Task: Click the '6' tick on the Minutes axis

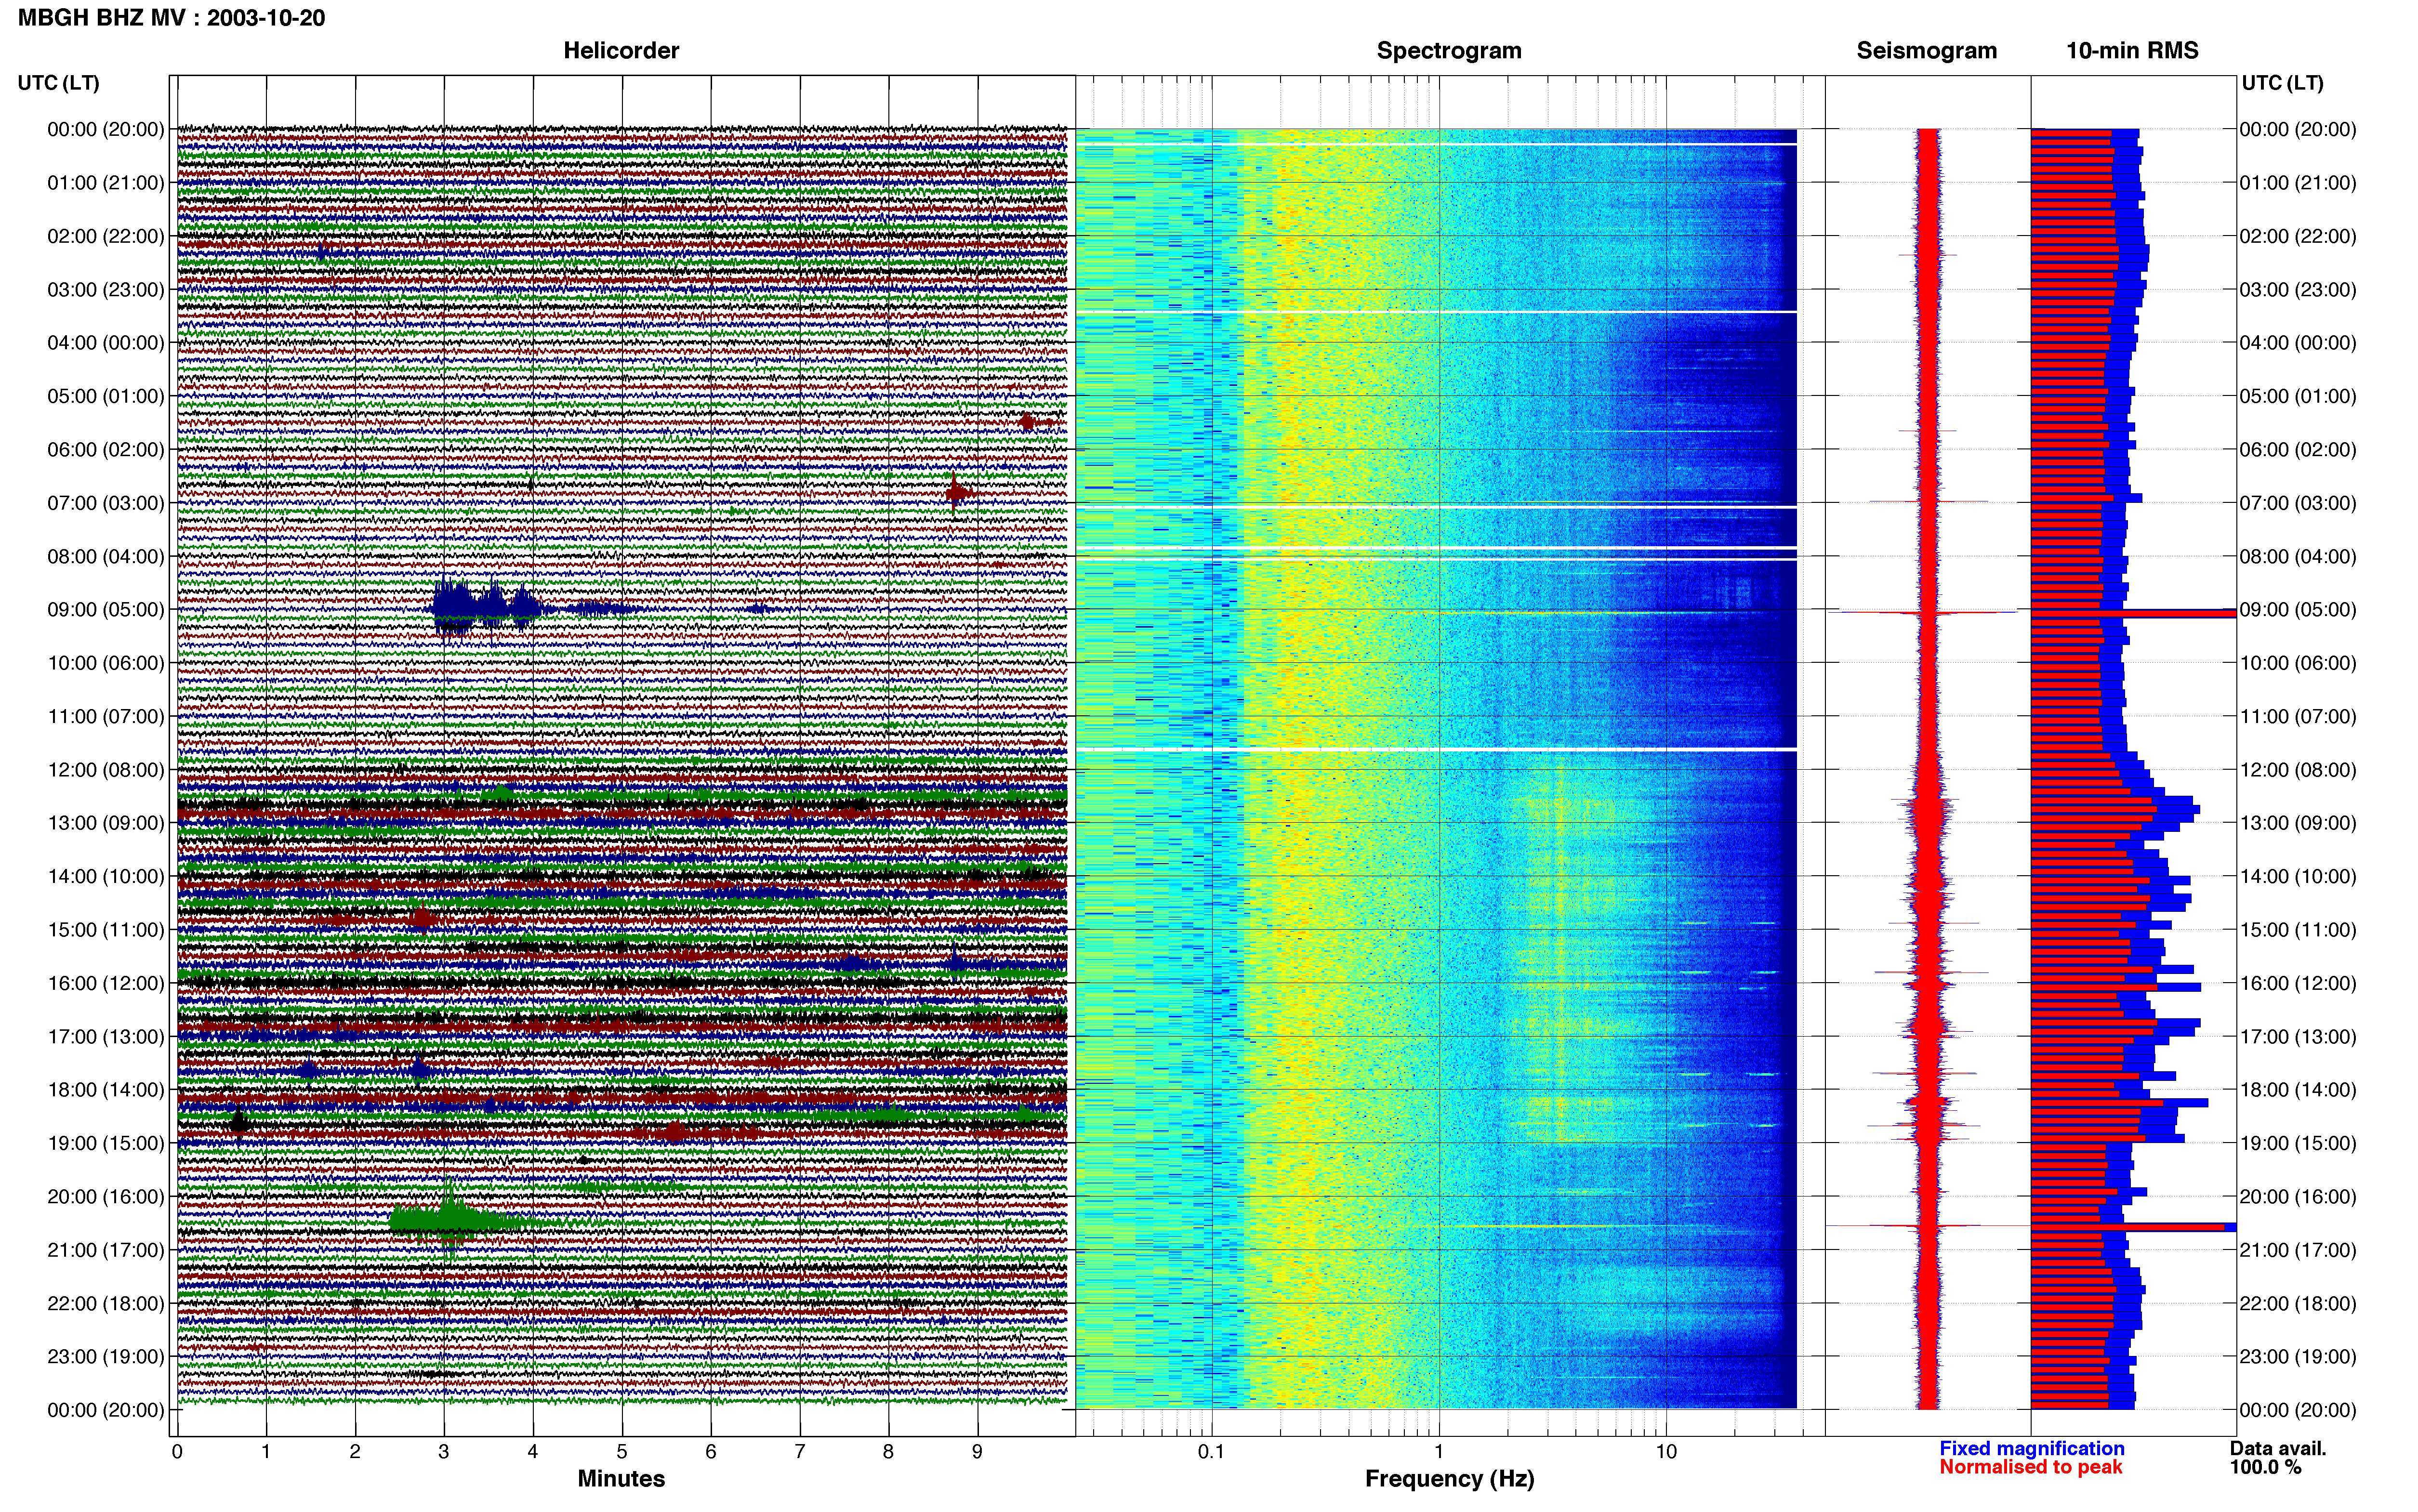Action: pos(711,1452)
